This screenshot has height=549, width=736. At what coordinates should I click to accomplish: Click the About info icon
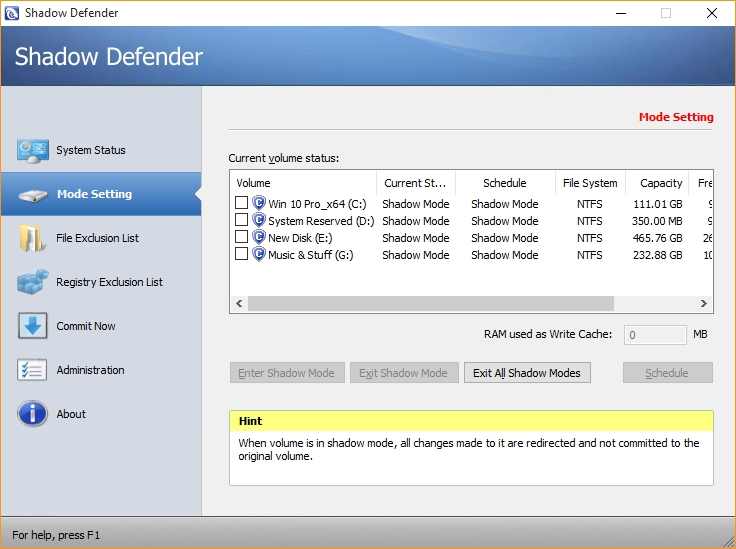click(x=33, y=414)
